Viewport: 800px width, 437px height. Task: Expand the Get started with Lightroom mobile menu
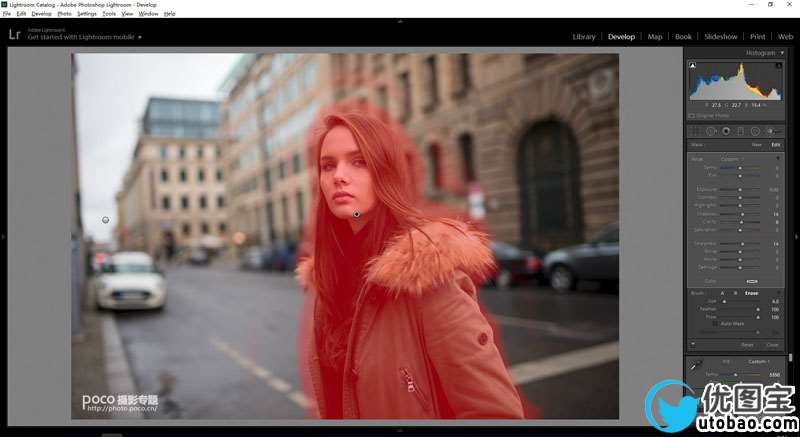(x=140, y=37)
